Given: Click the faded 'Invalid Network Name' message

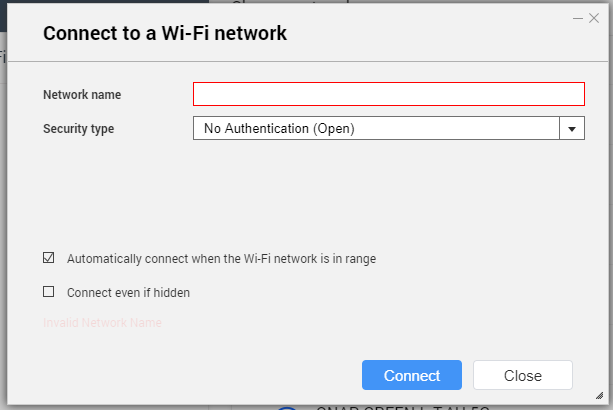Looking at the screenshot, I should coord(102,323).
